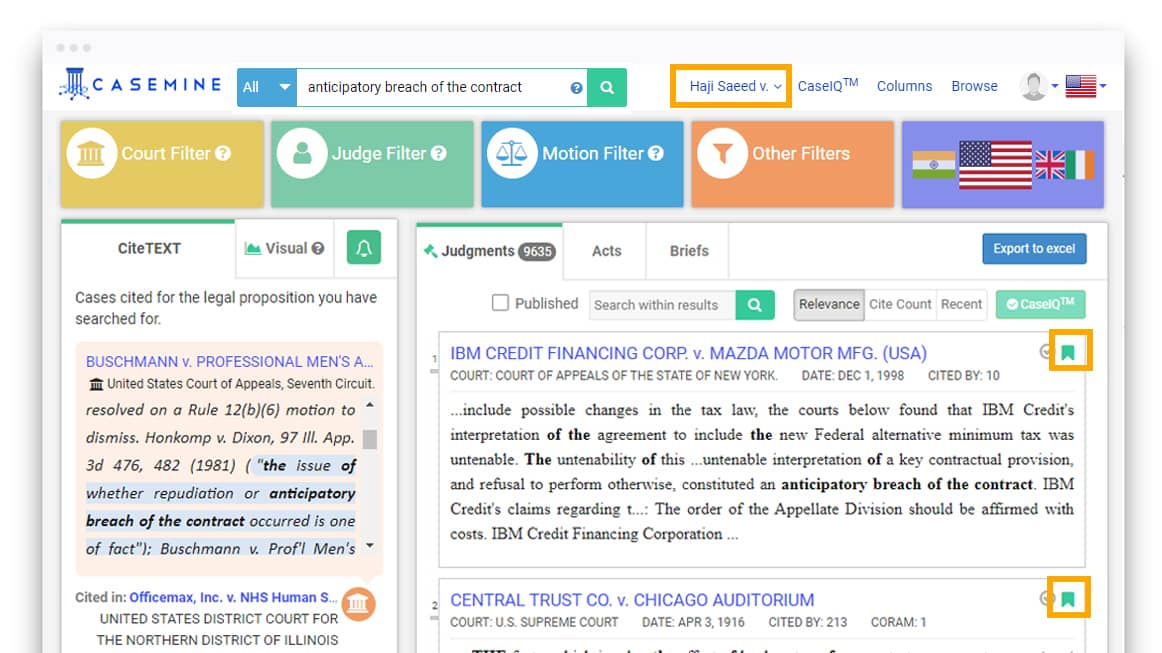This screenshot has width=1162, height=653.
Task: Switch to the Briefs tab
Action: coord(689,251)
